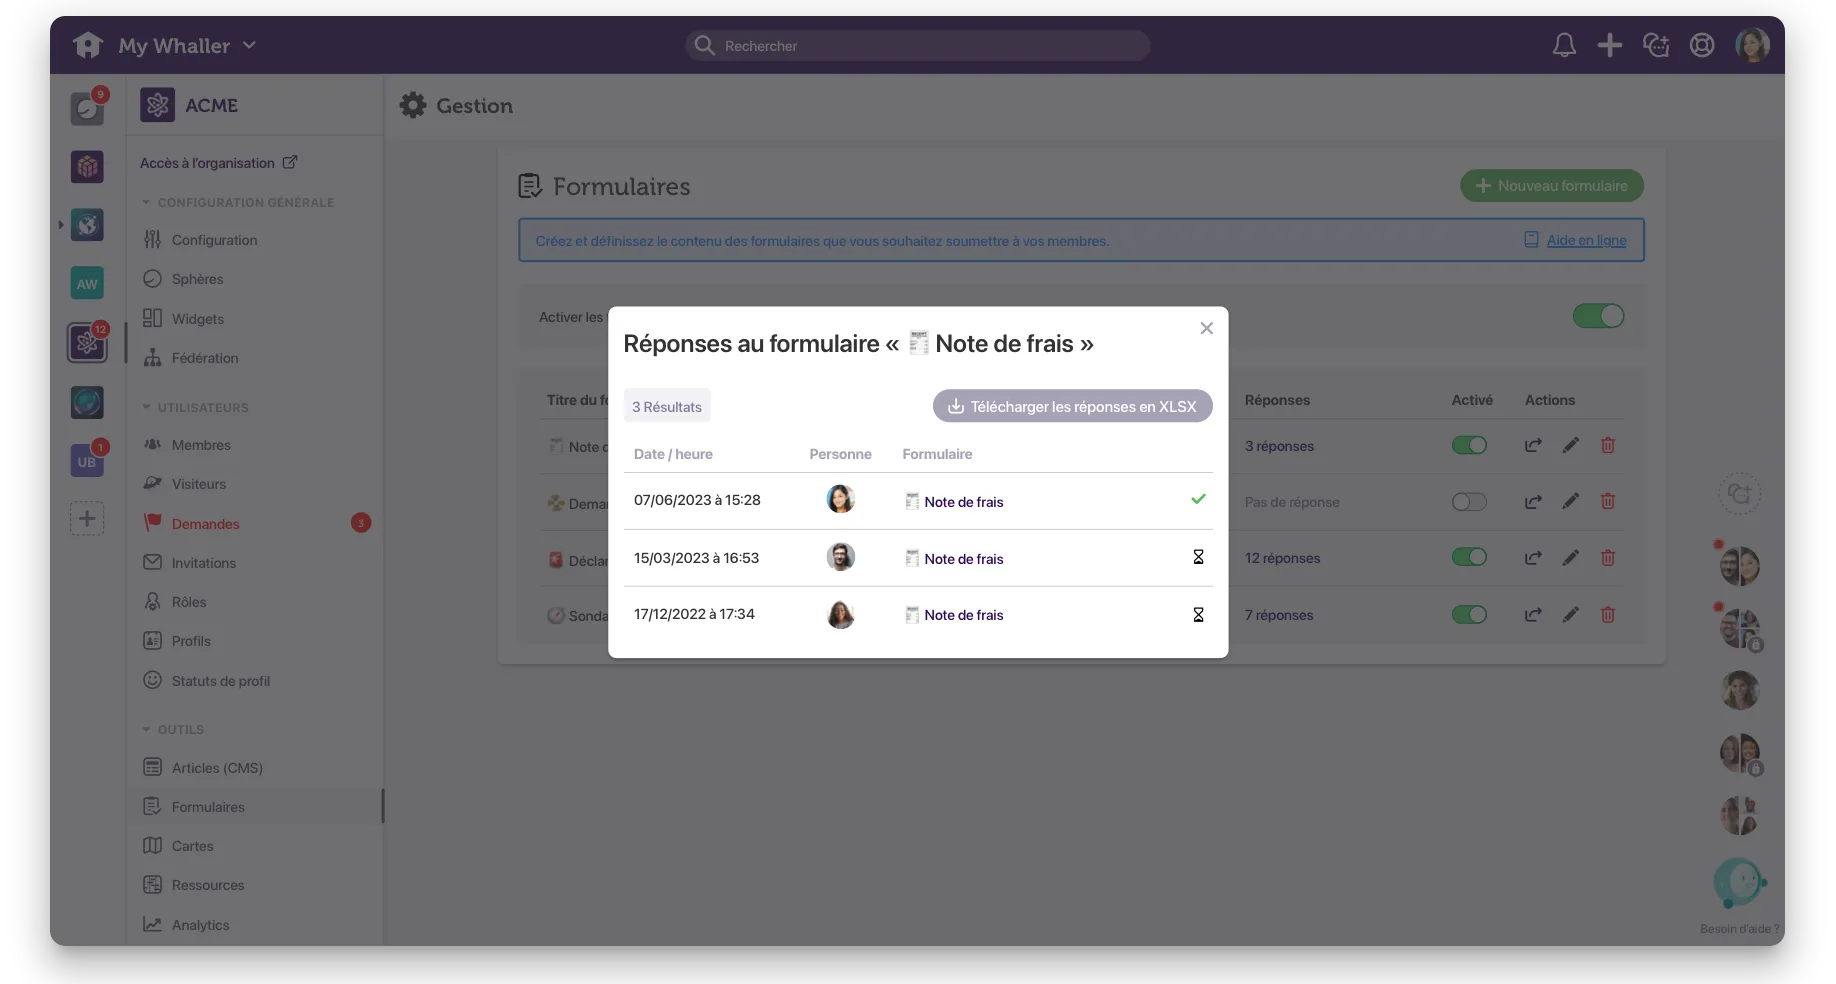The height and width of the screenshot is (984, 1836).
Task: Toggle the Activé switch in the 3 réponses row
Action: [x=1469, y=445]
